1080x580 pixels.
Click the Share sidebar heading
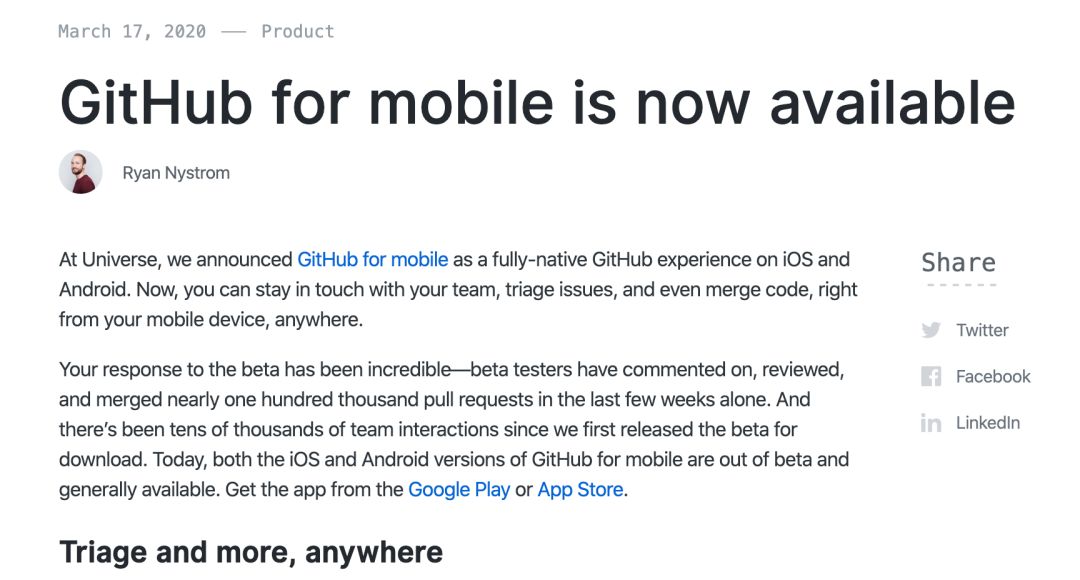coord(959,262)
